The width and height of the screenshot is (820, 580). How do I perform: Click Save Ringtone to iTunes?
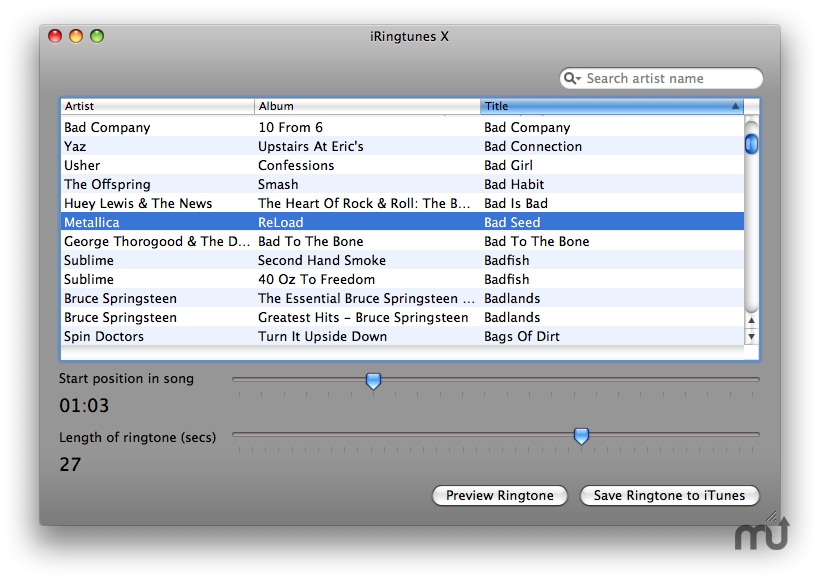click(669, 496)
